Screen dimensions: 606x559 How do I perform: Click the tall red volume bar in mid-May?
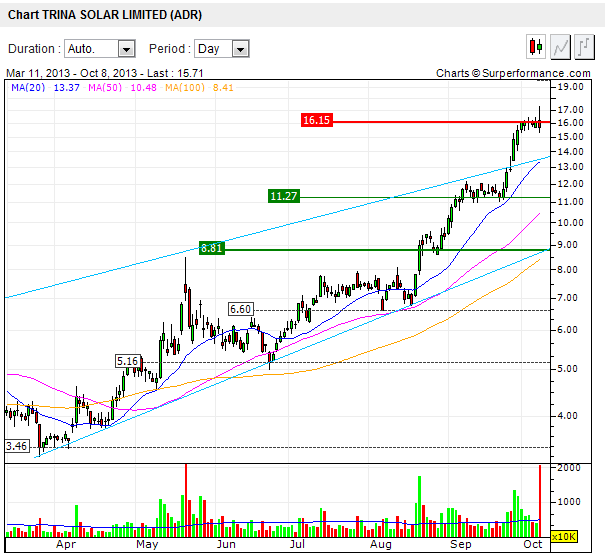click(186, 500)
